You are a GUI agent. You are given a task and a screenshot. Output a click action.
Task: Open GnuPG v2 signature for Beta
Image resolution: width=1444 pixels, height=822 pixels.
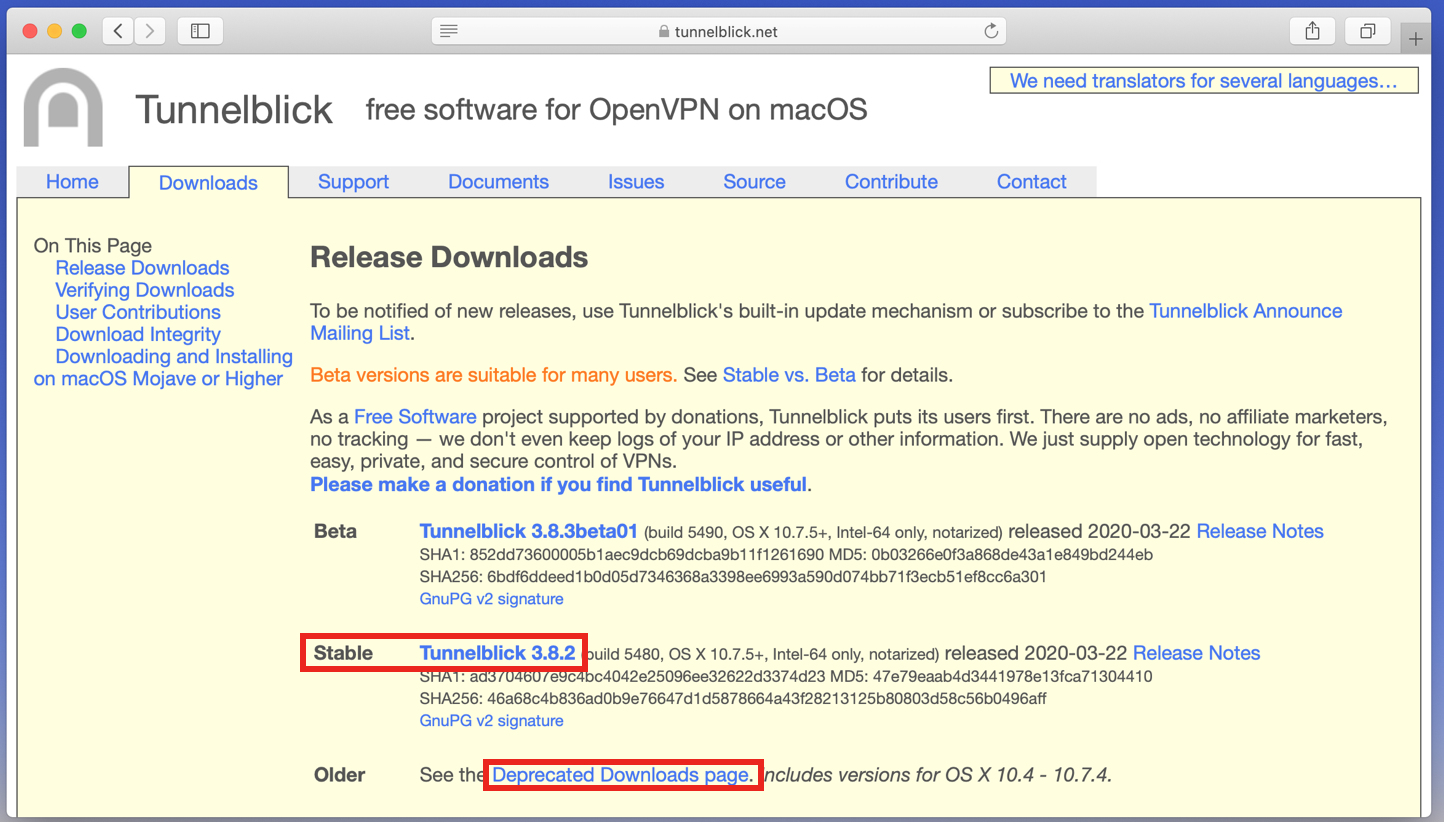coord(491,599)
